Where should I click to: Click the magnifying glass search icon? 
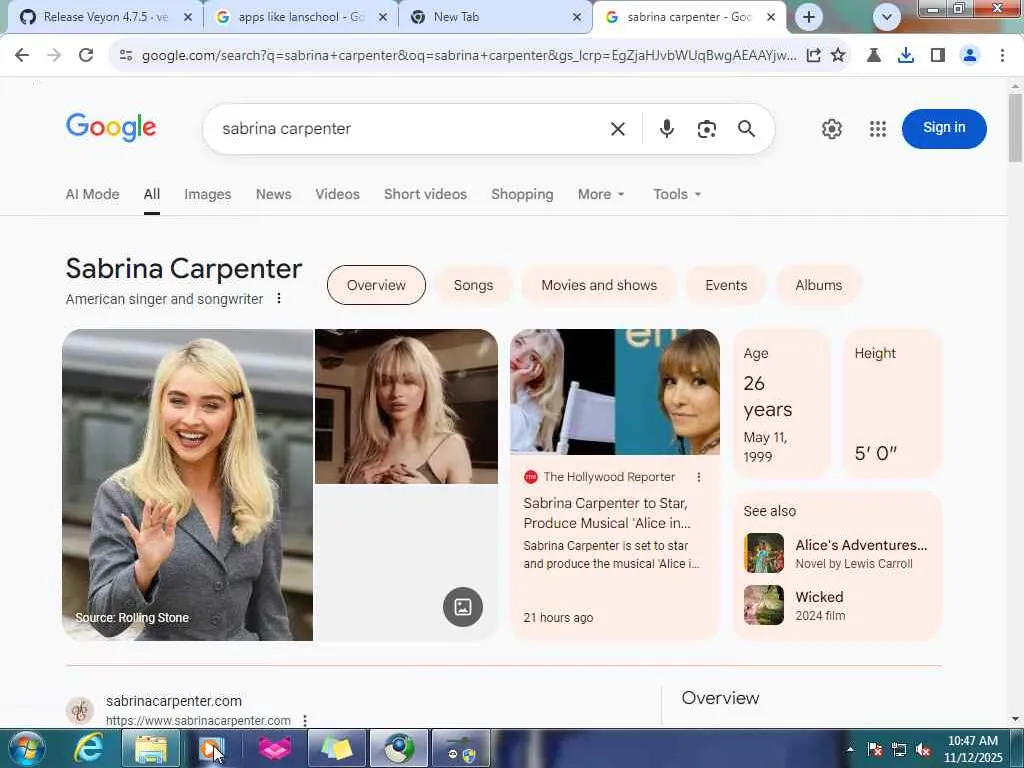point(746,129)
